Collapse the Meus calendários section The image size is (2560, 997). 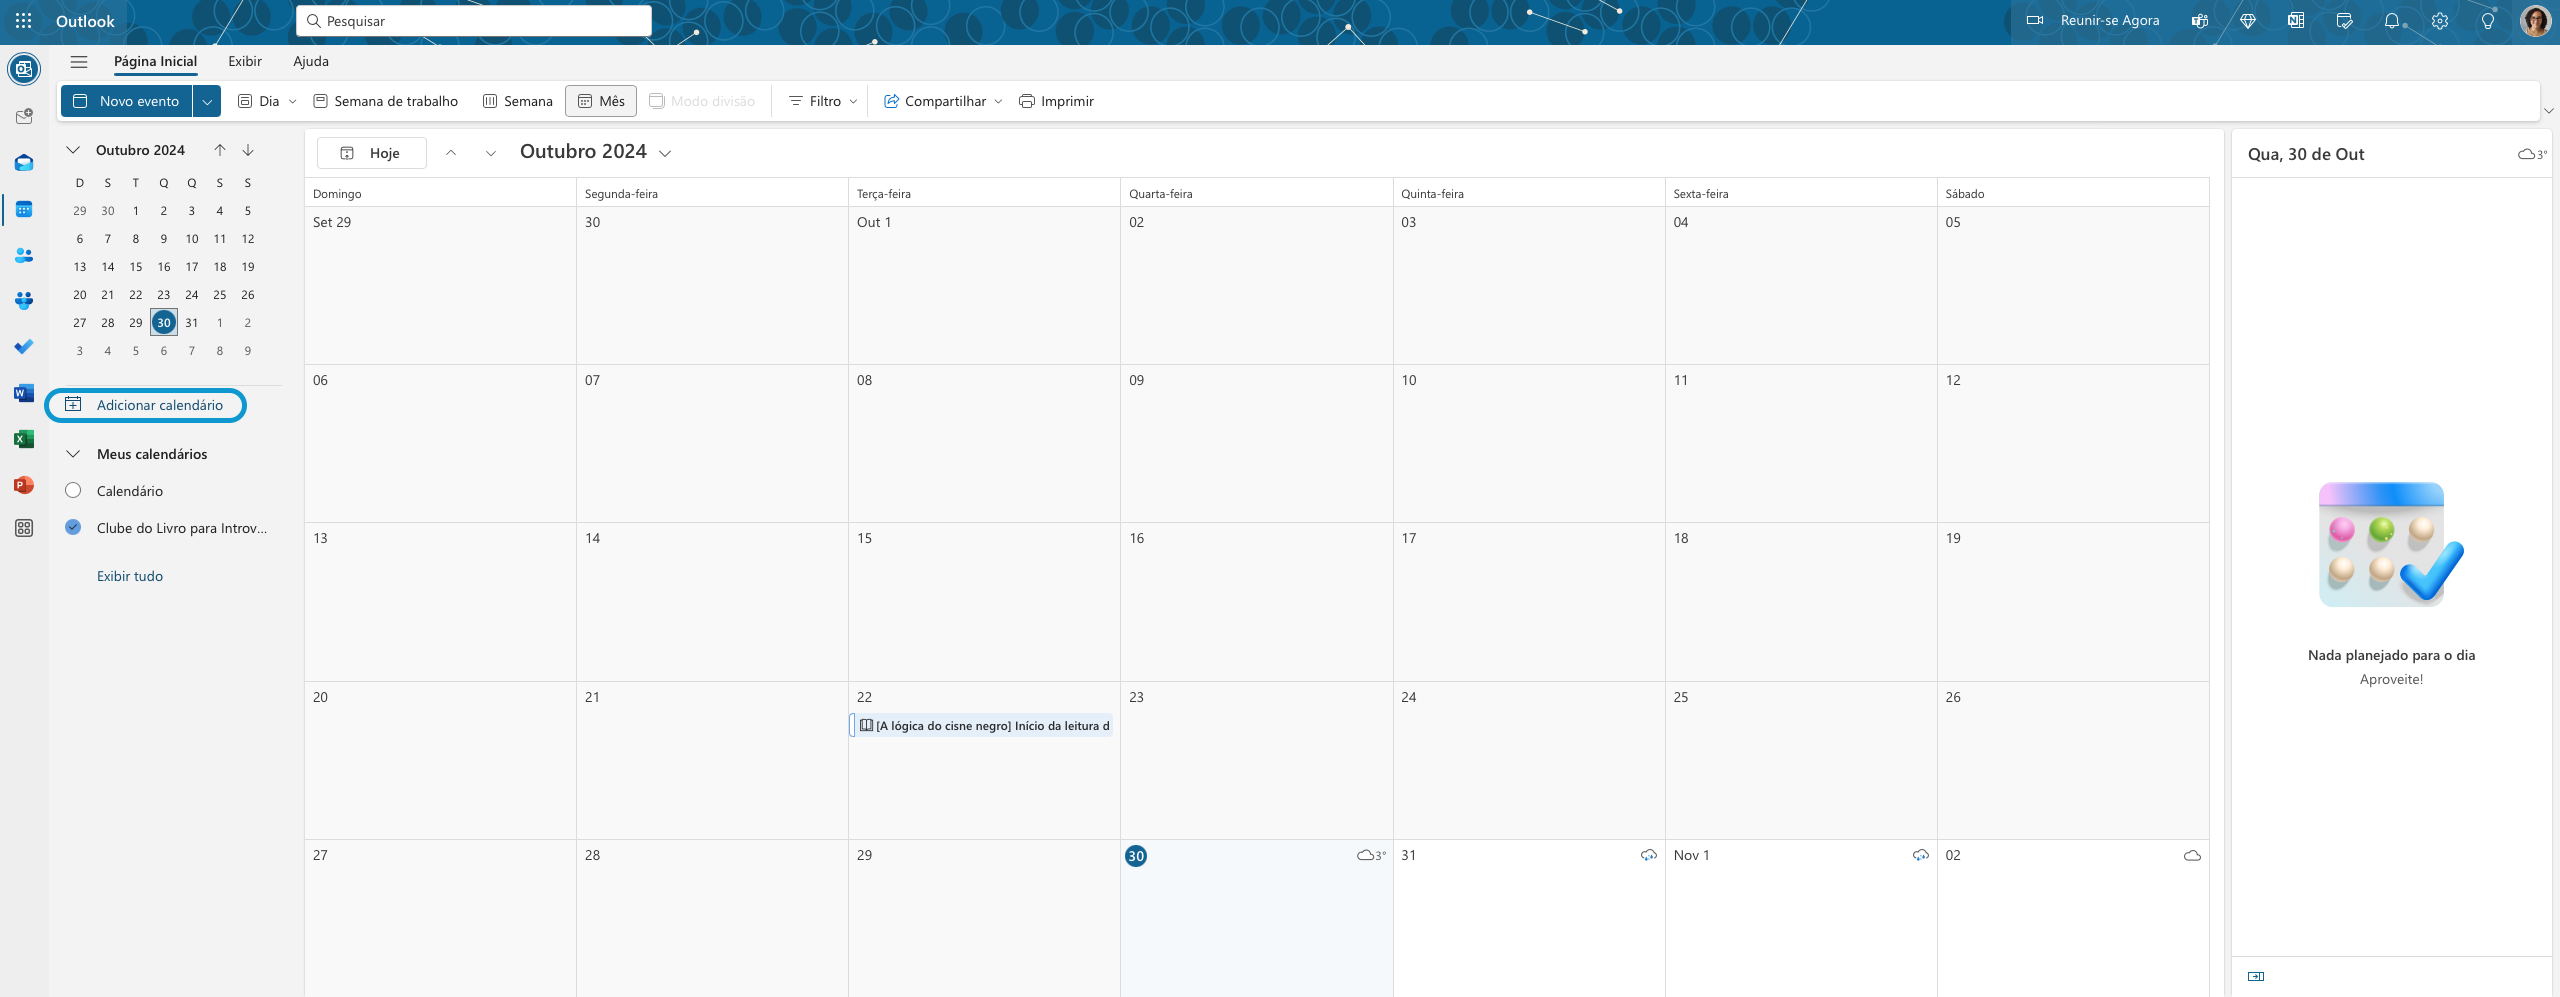pos(72,453)
